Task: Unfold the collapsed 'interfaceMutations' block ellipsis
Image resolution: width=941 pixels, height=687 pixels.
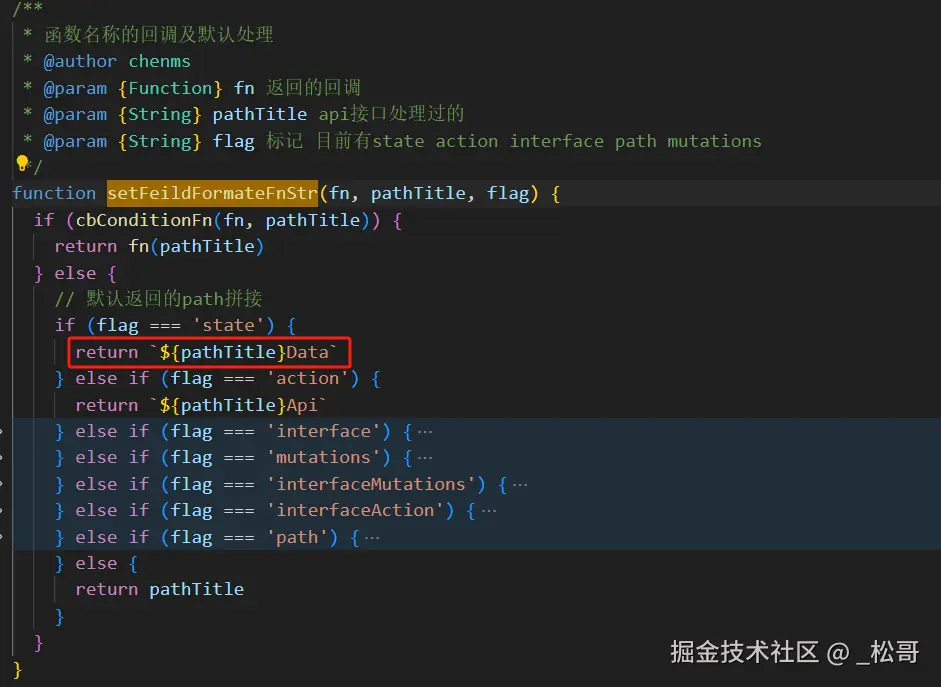Action: click(519, 484)
